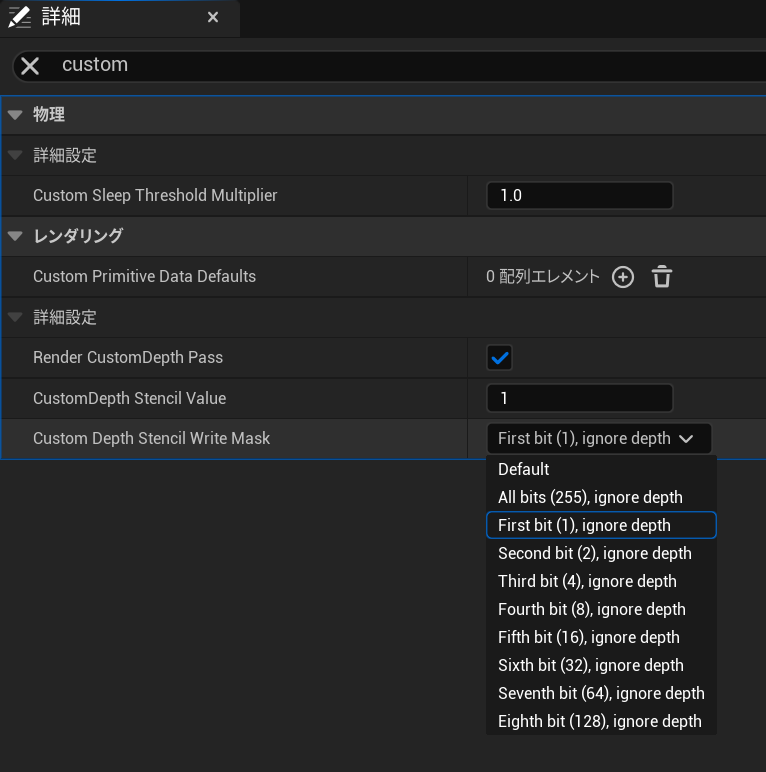Select Default mask option
766x772 pixels.
[x=601, y=469]
